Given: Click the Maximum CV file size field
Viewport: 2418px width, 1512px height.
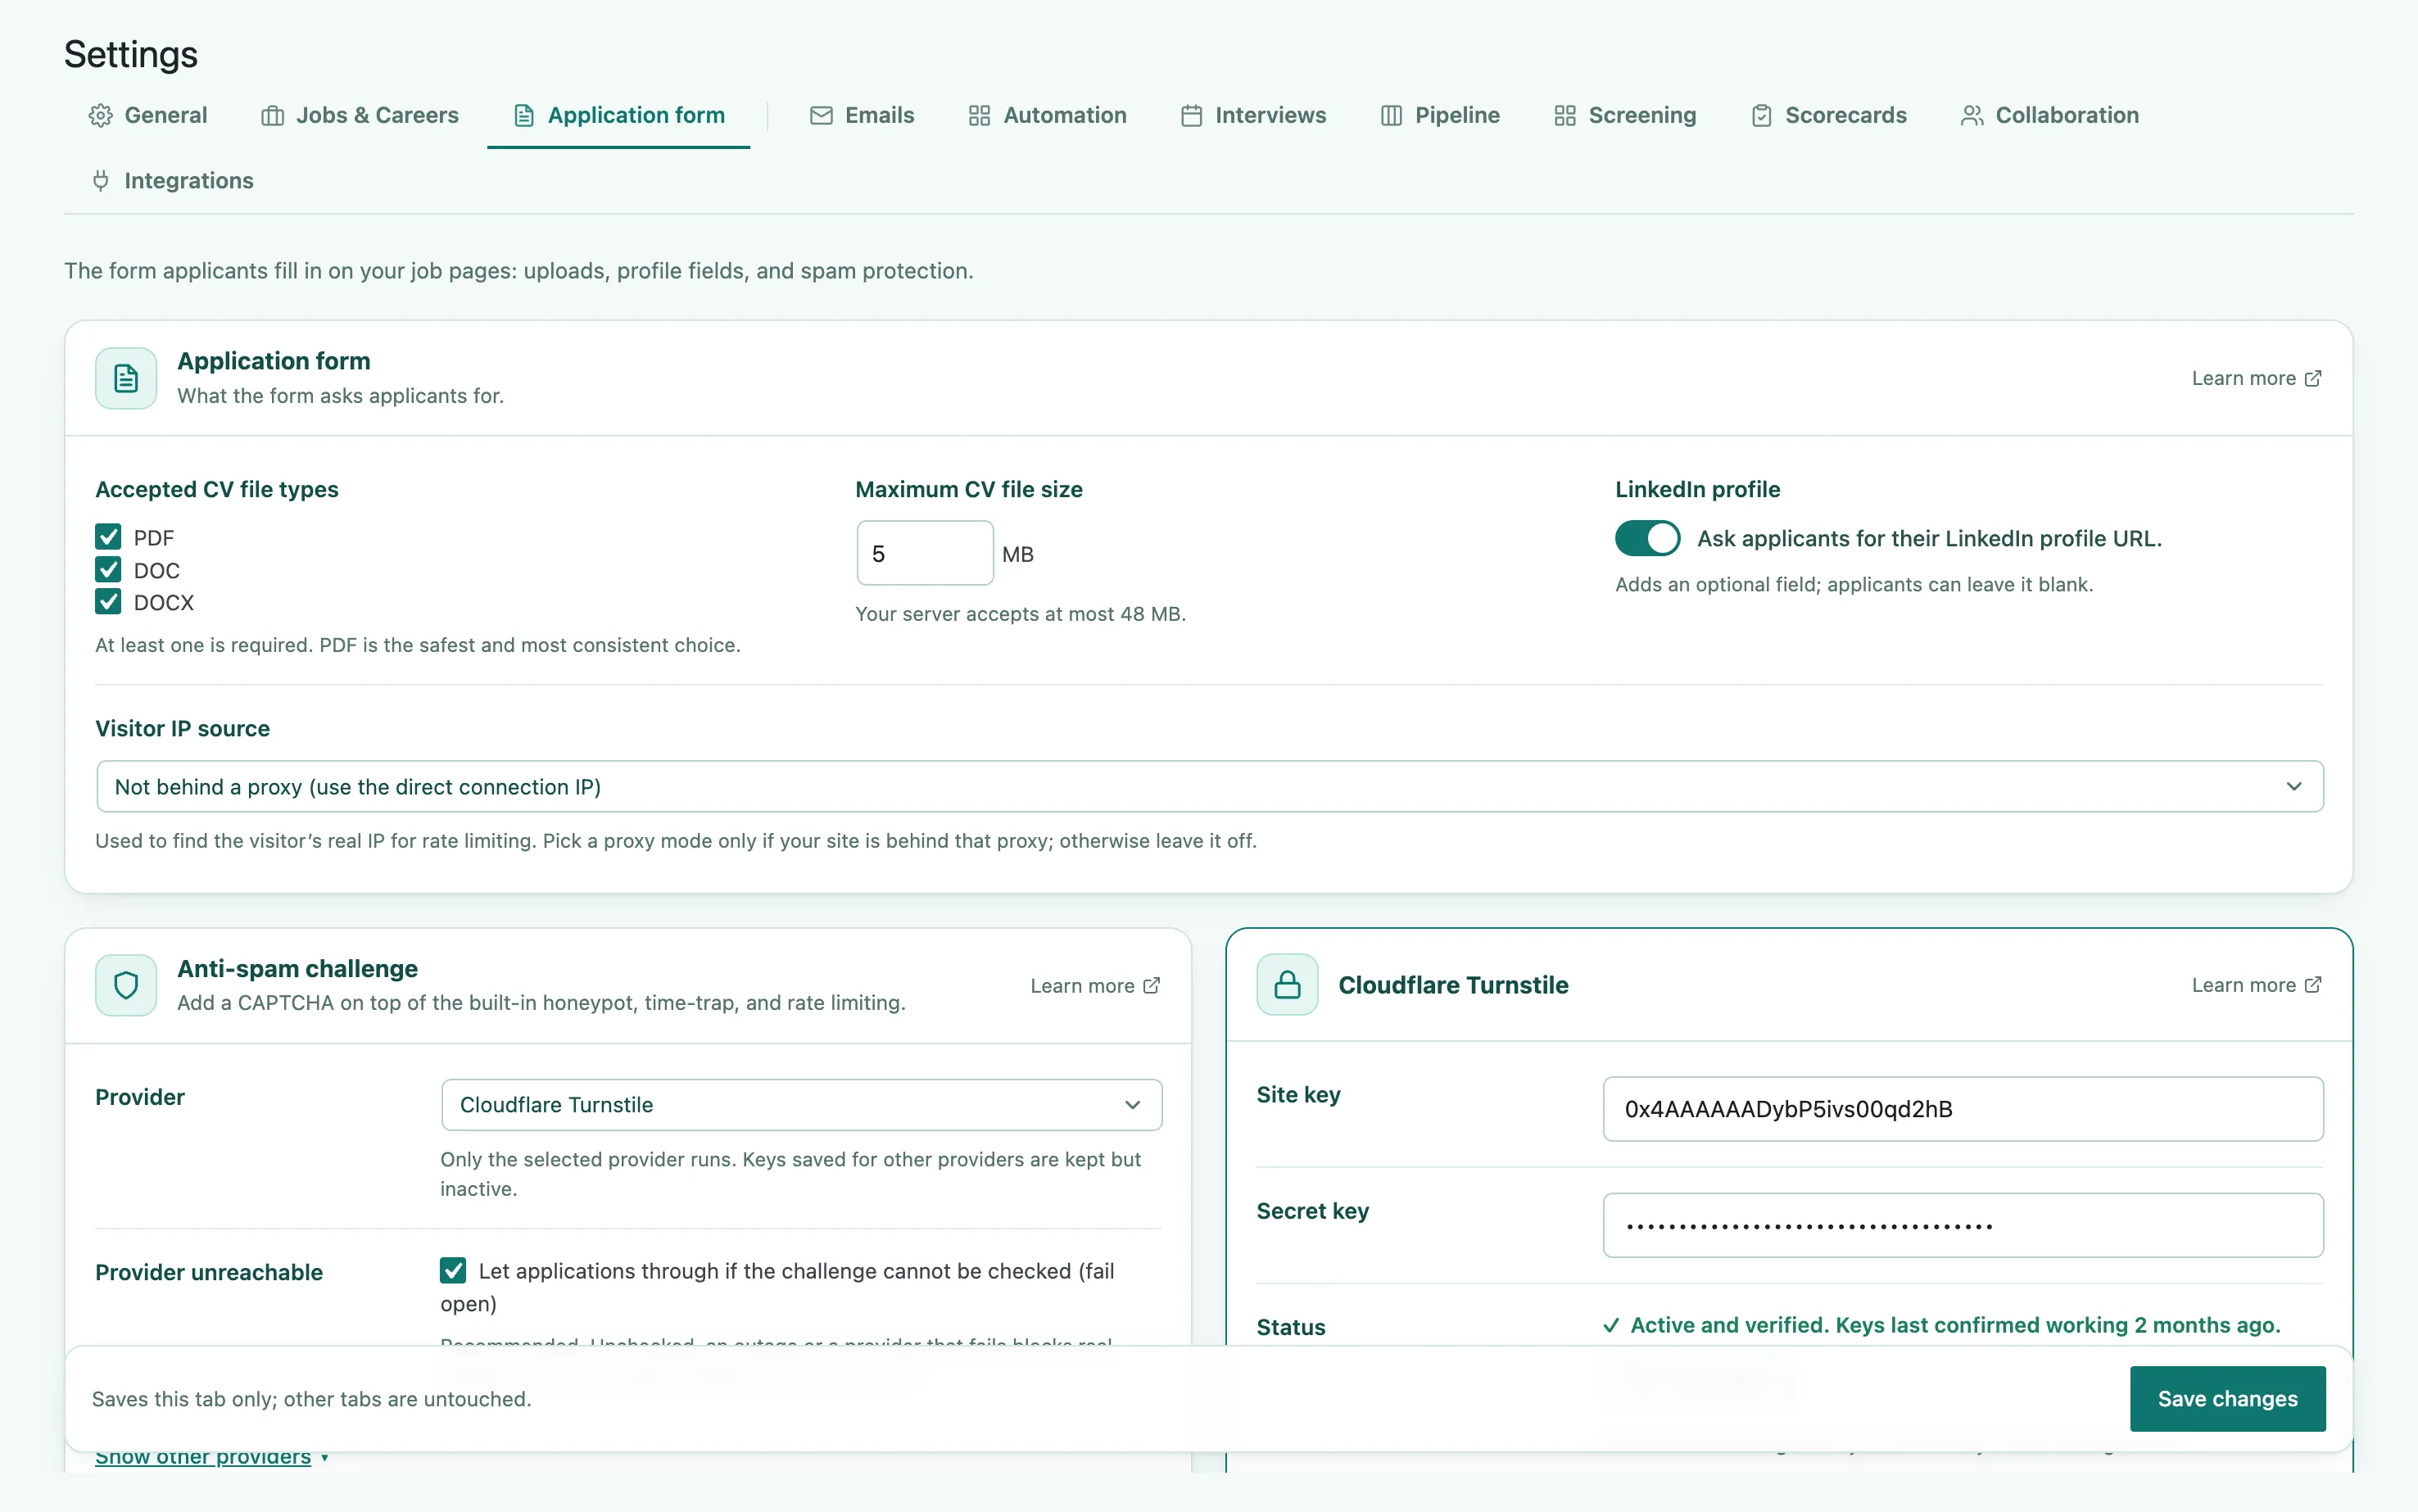Looking at the screenshot, I should pyautogui.click(x=925, y=553).
